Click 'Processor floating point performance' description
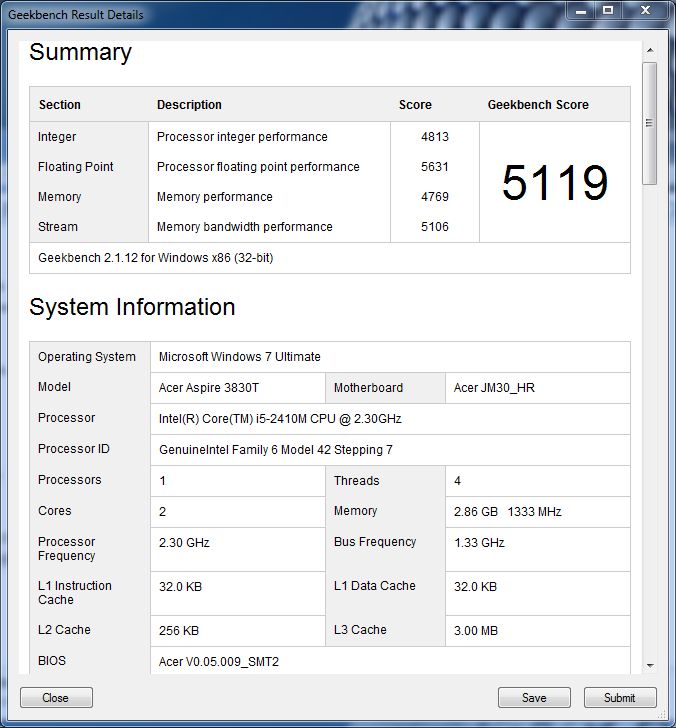The image size is (676, 728). (x=258, y=167)
